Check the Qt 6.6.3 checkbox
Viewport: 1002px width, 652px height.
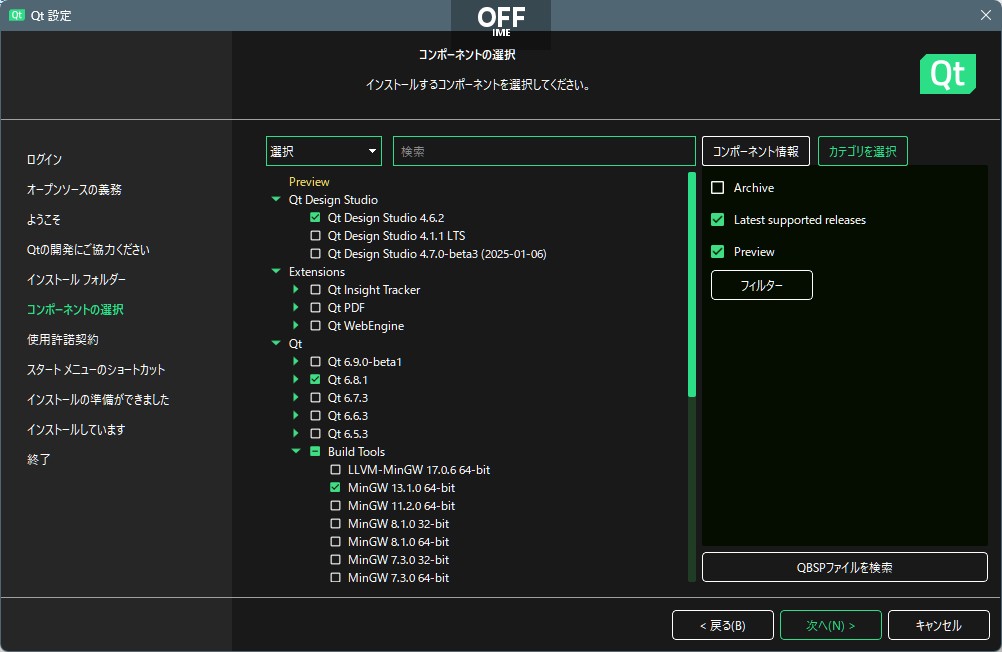pos(315,415)
